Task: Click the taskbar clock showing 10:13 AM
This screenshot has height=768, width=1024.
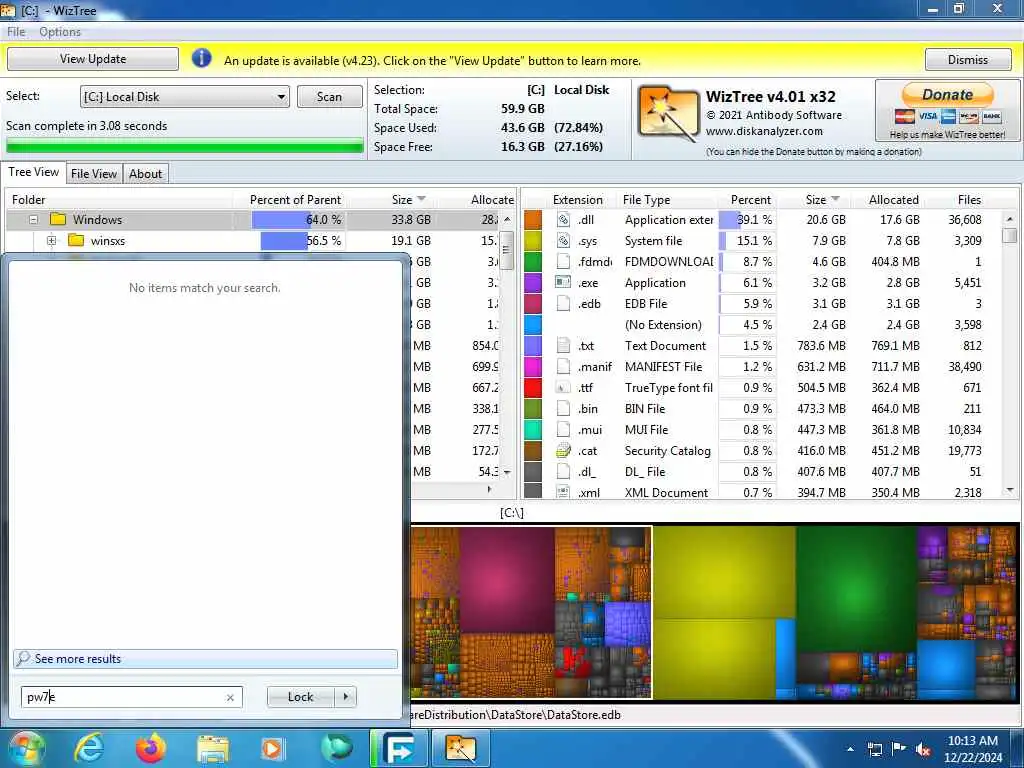Action: (972, 749)
